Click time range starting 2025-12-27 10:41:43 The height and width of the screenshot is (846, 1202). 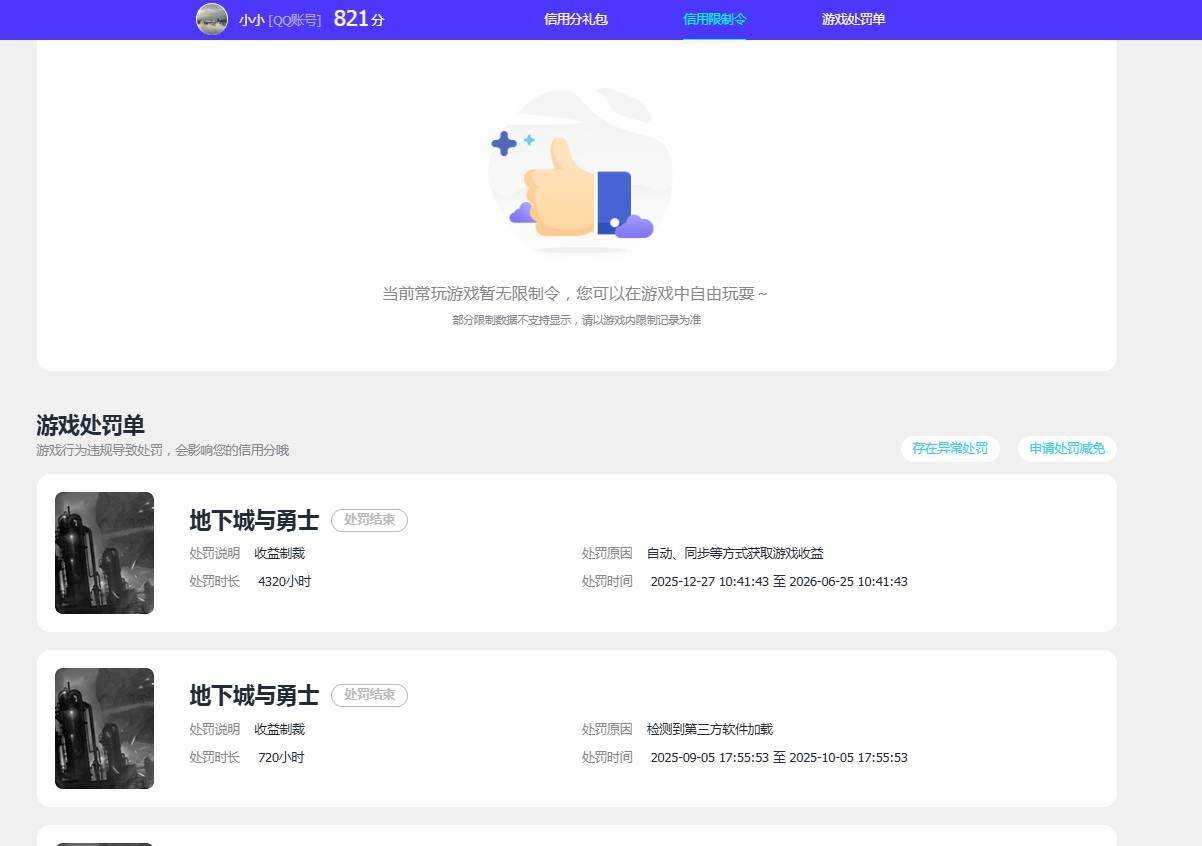coord(779,581)
